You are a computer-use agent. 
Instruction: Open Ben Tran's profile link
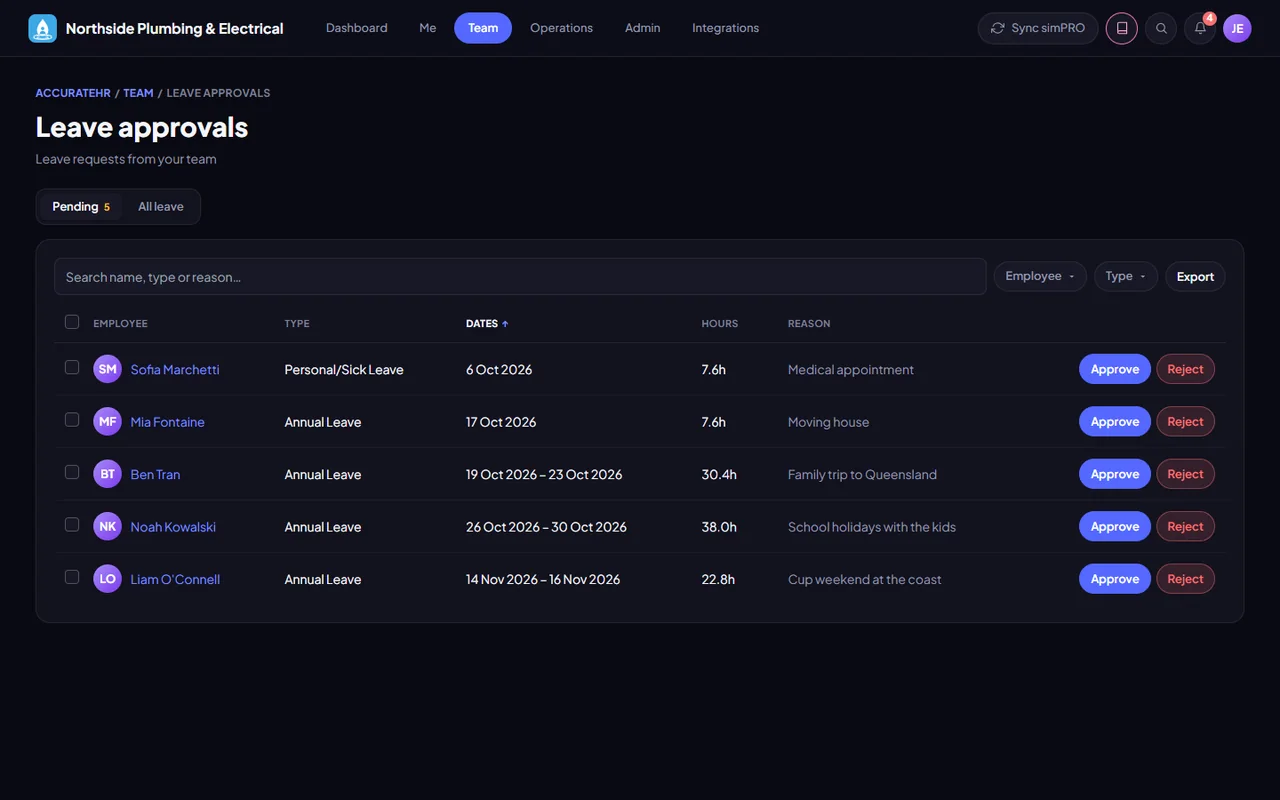point(155,474)
